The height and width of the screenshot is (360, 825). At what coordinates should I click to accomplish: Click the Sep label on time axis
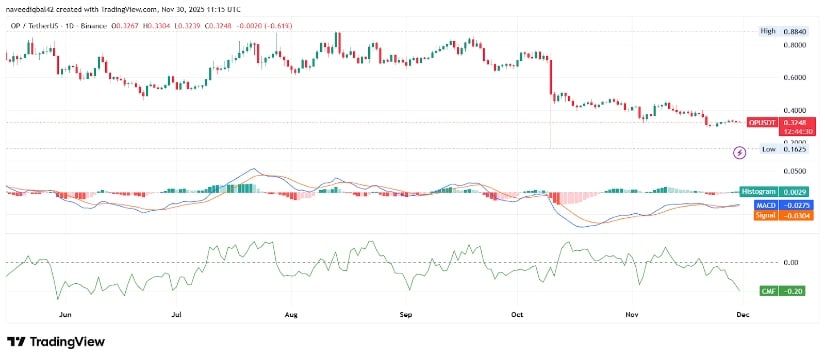405,315
